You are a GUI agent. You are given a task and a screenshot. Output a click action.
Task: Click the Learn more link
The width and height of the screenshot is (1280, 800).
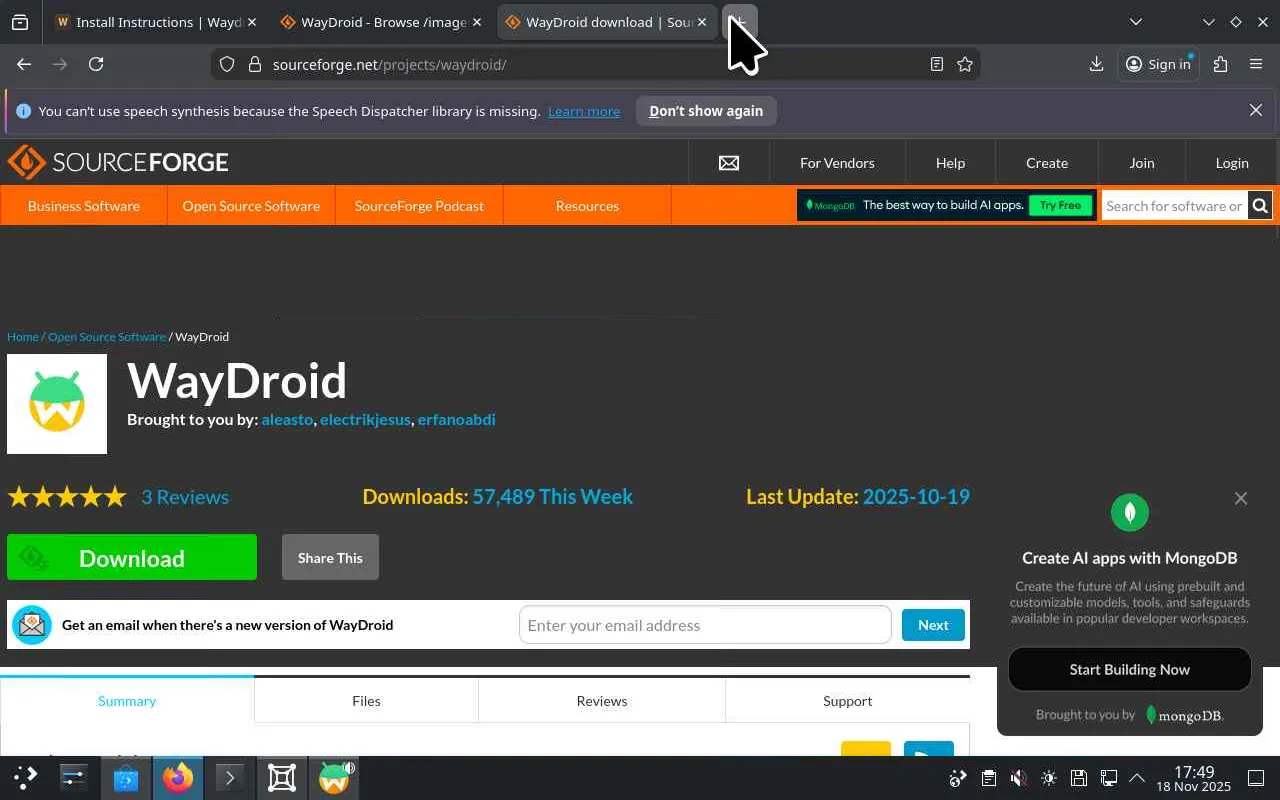point(584,111)
